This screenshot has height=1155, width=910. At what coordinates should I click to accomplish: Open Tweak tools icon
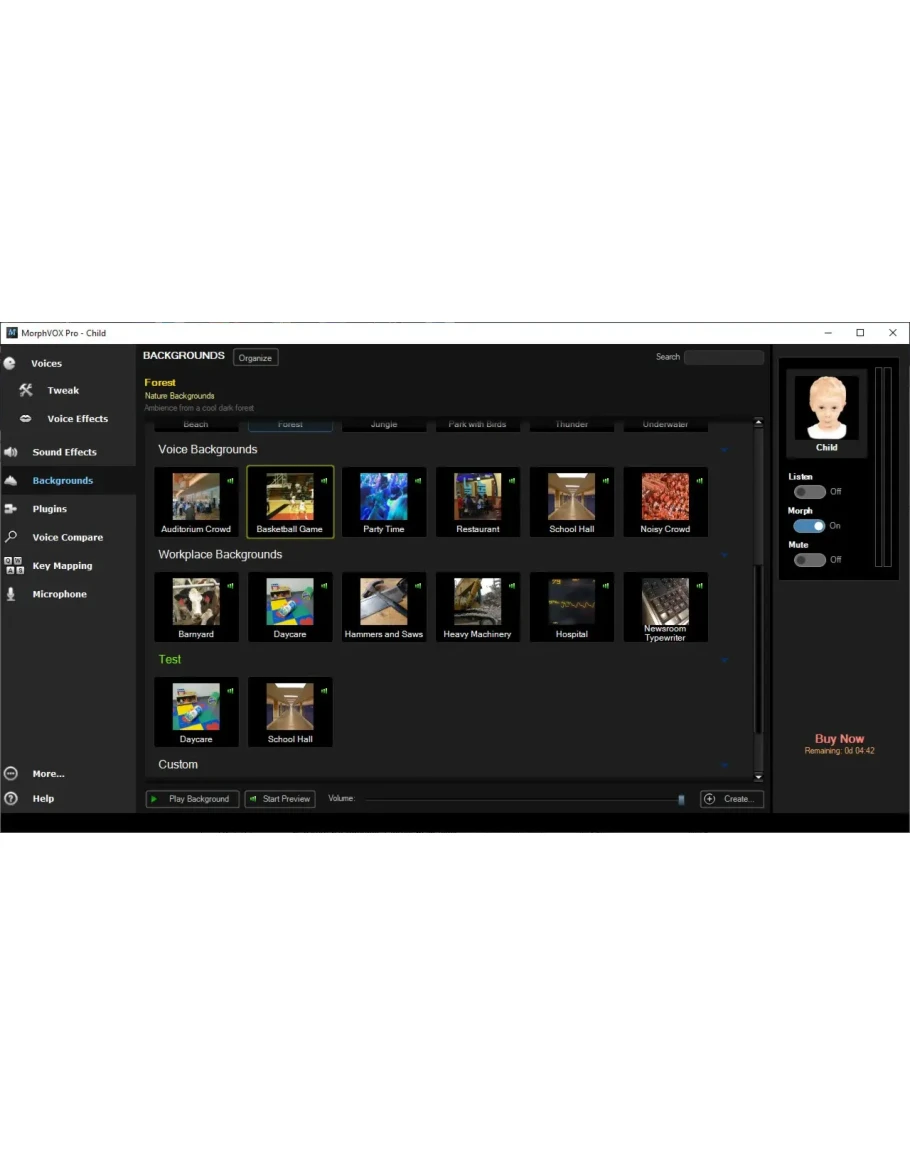click(26, 391)
